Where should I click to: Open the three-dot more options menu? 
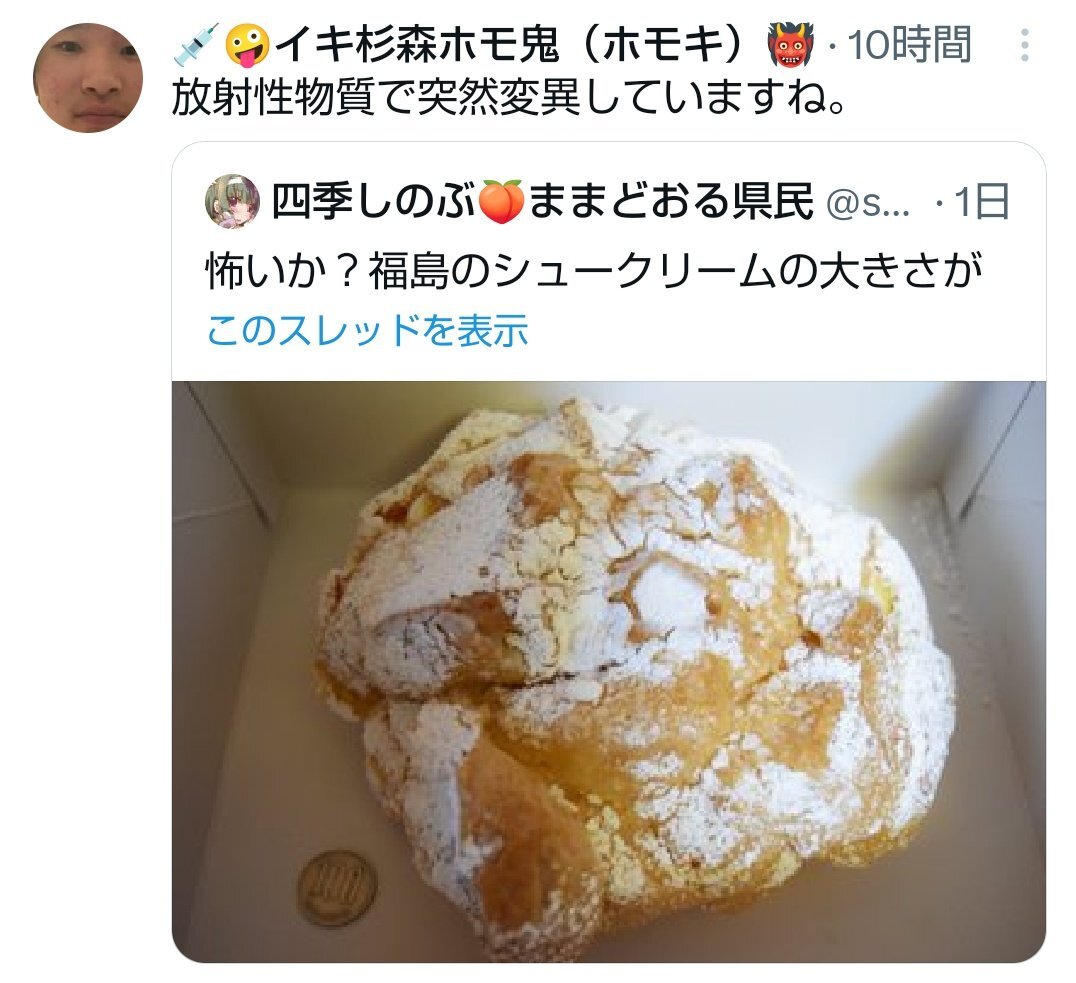[x=1025, y=45]
